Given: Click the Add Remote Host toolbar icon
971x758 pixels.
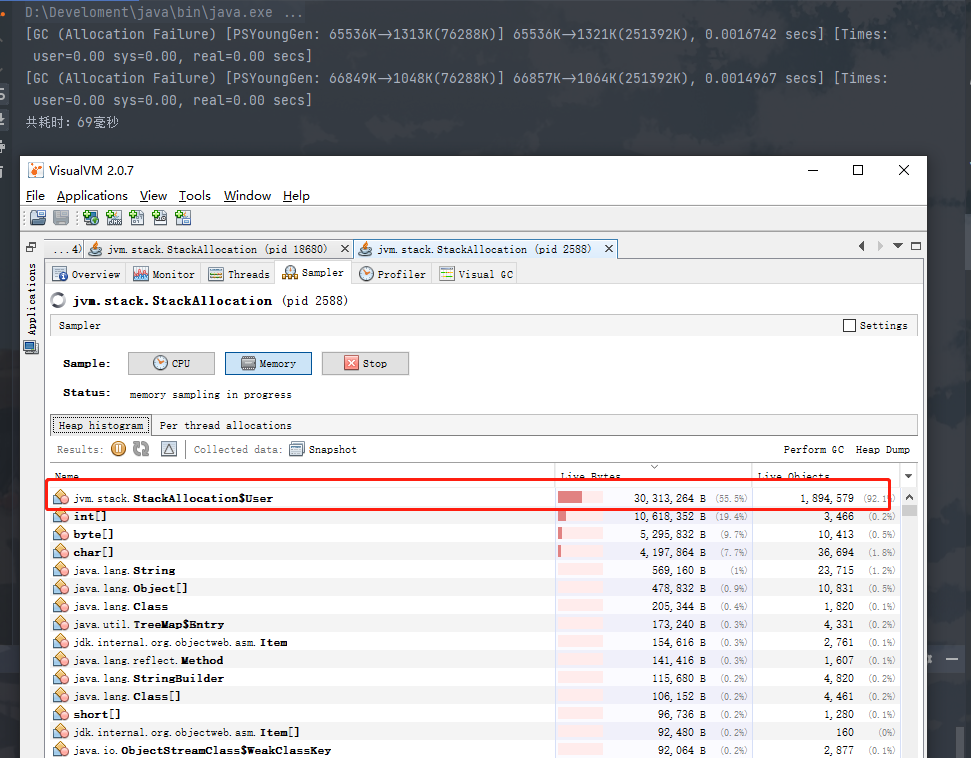Looking at the screenshot, I should 91,217.
